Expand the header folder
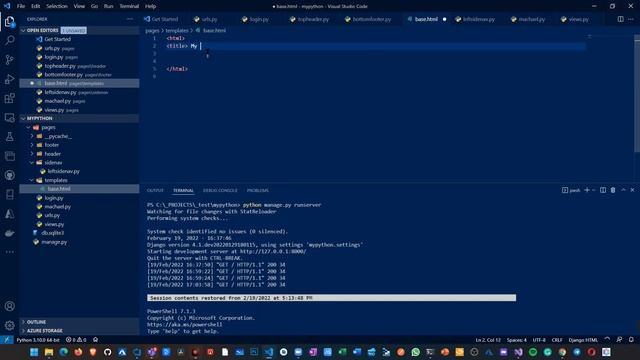 (x=32, y=154)
